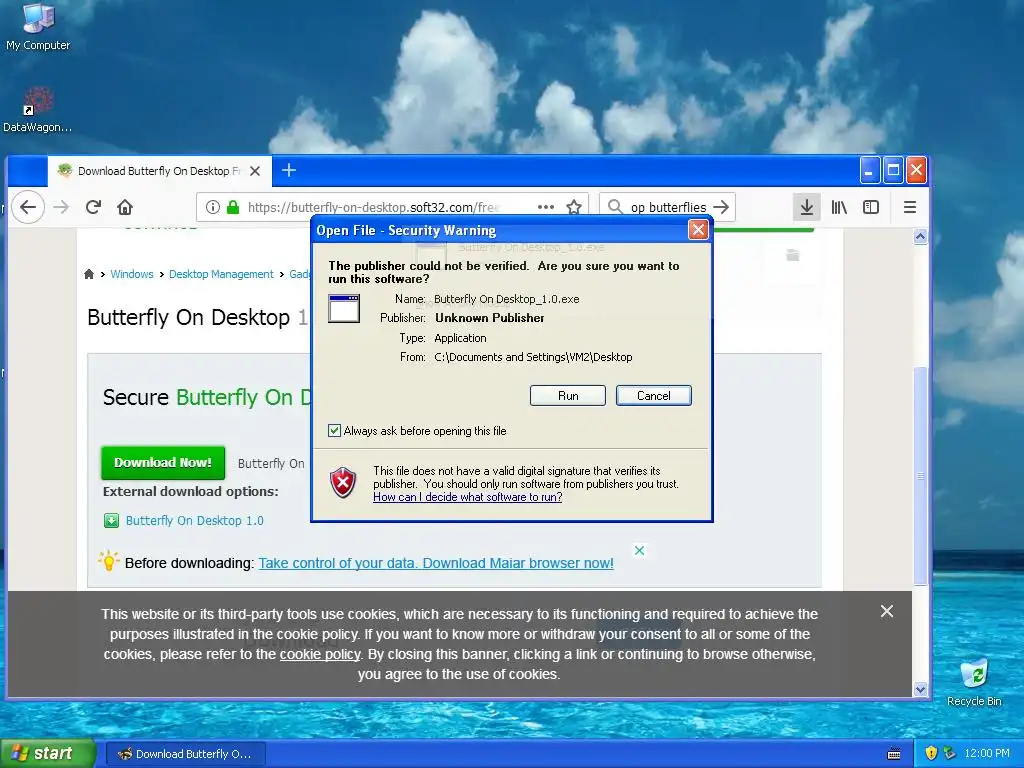1024x768 pixels.
Task: Open Butterfly On Desktop 1.0 external link
Action: click(195, 520)
